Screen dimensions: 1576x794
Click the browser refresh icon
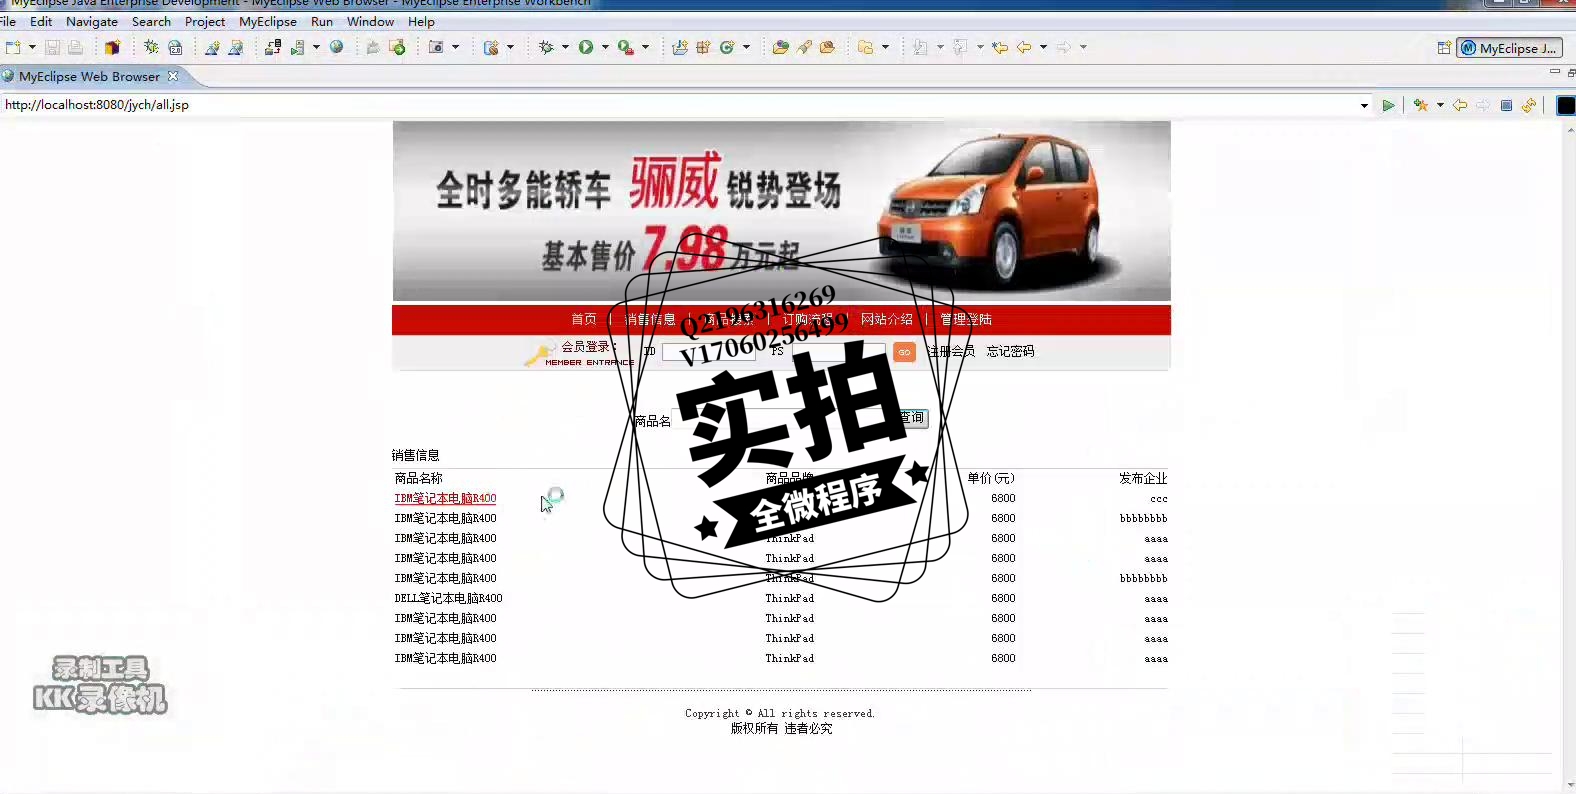1529,105
